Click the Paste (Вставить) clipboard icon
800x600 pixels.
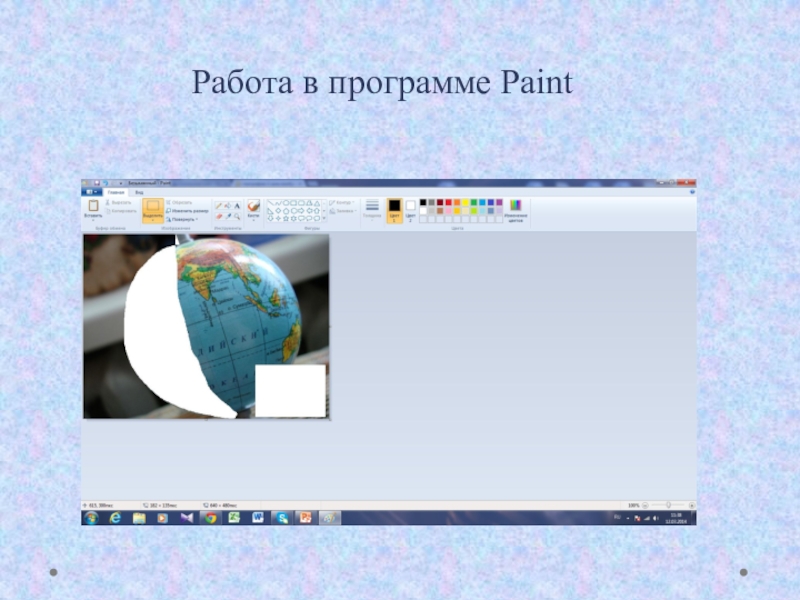pyautogui.click(x=93, y=206)
